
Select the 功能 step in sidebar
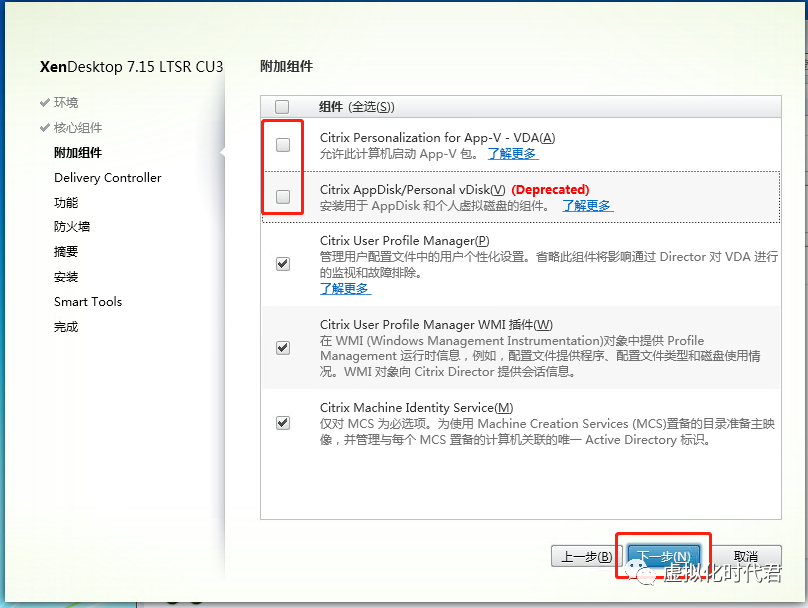pos(66,202)
